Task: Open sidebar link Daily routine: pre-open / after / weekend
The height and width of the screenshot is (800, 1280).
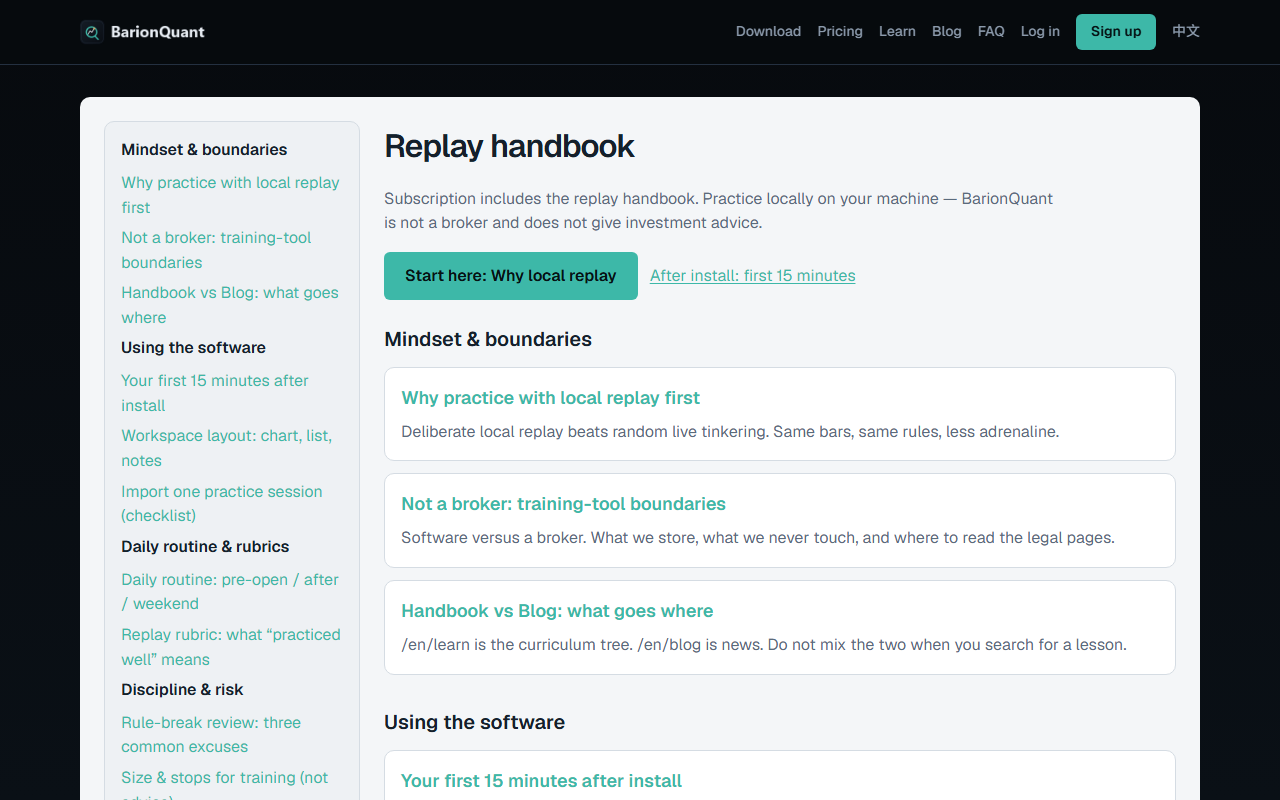Action: click(x=230, y=591)
